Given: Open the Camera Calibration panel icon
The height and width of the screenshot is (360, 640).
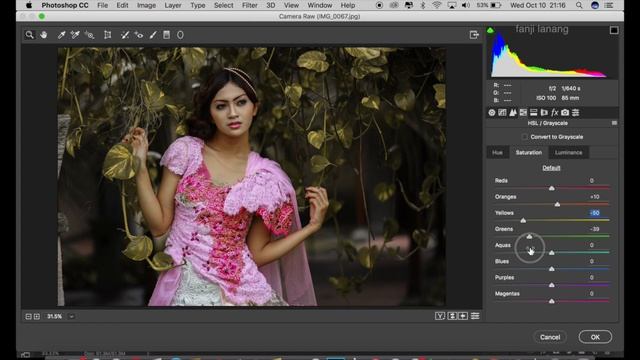Looking at the screenshot, I should point(565,113).
